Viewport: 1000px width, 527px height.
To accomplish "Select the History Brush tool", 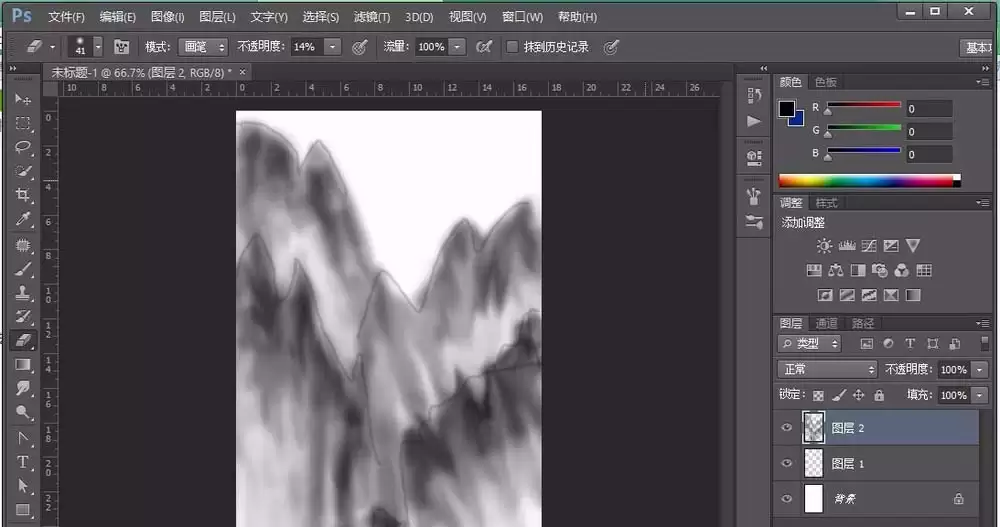I will pyautogui.click(x=23, y=316).
